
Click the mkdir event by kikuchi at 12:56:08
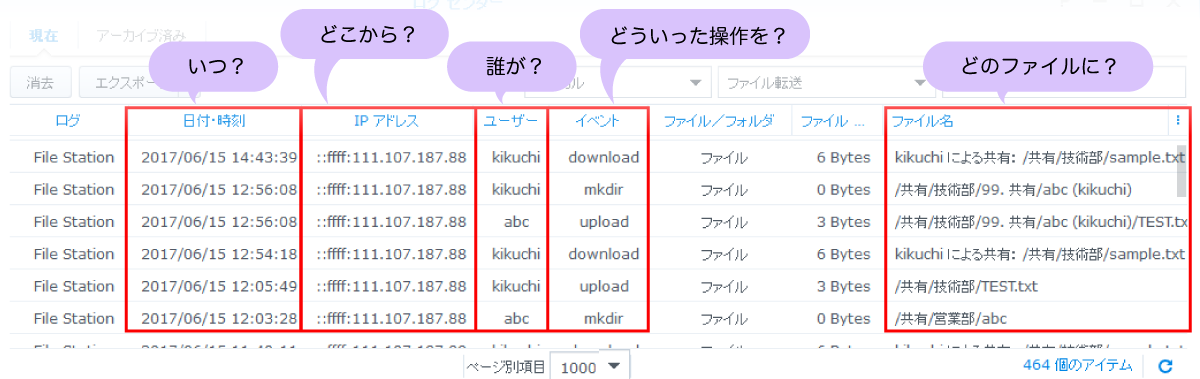[x=603, y=189]
